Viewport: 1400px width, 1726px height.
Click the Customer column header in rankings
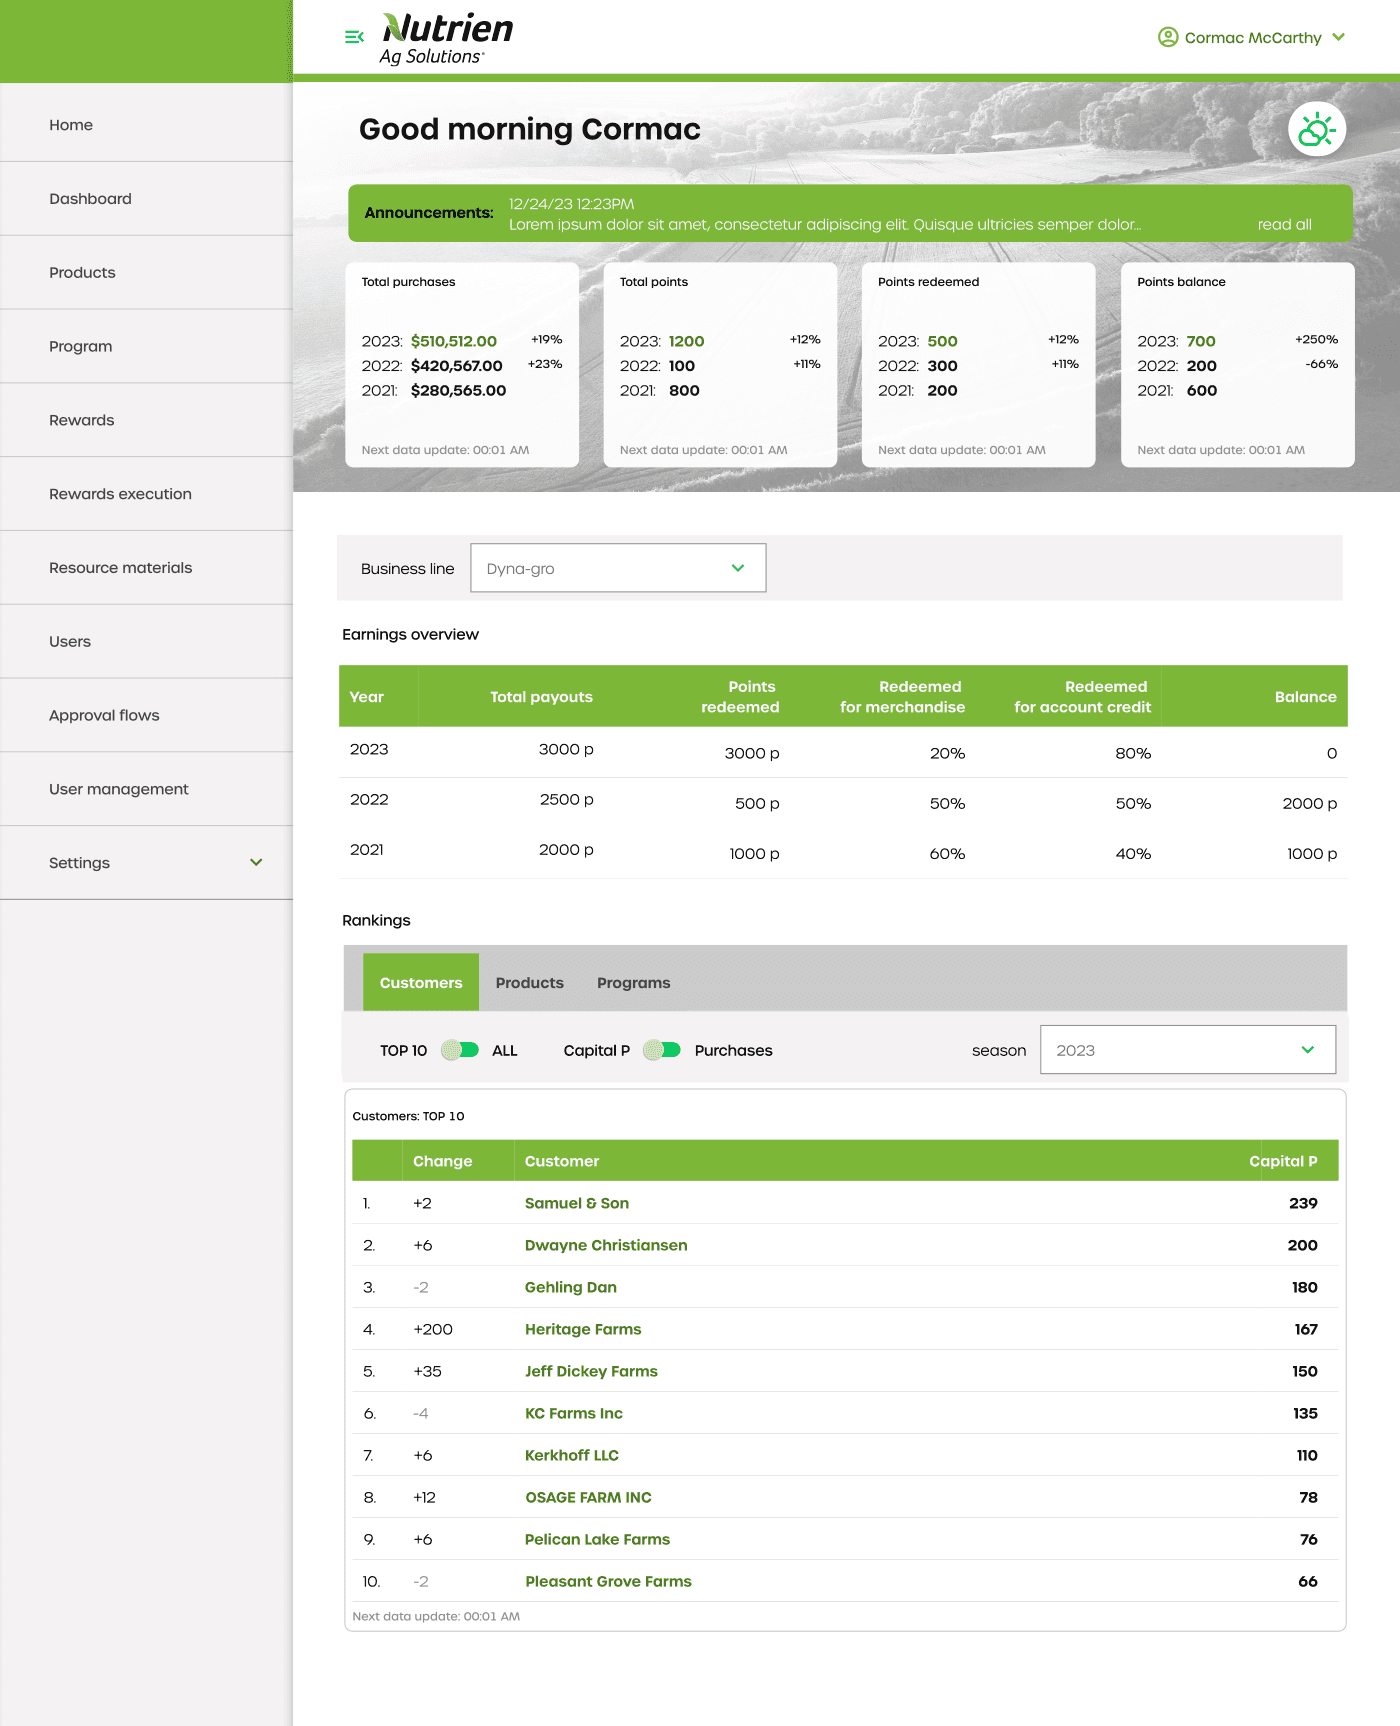click(562, 1161)
